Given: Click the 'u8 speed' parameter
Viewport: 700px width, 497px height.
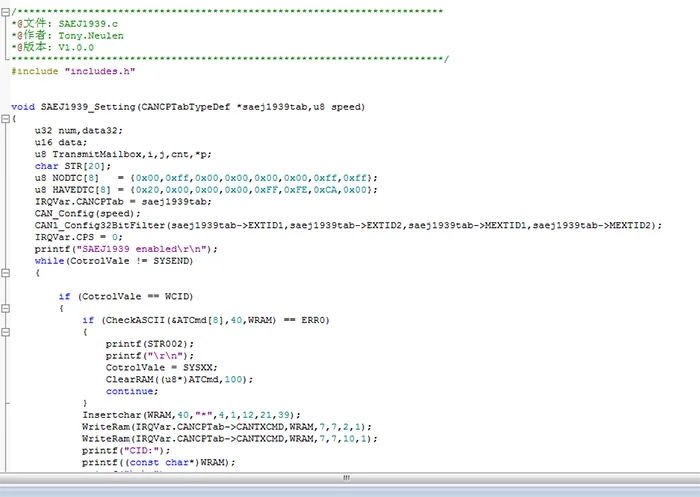Looking at the screenshot, I should click(x=338, y=107).
